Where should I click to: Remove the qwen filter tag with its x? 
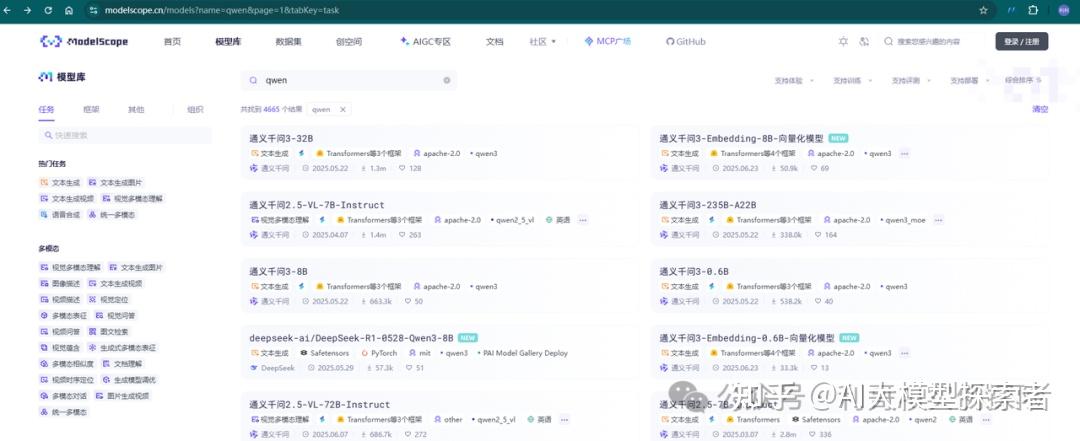click(342, 109)
